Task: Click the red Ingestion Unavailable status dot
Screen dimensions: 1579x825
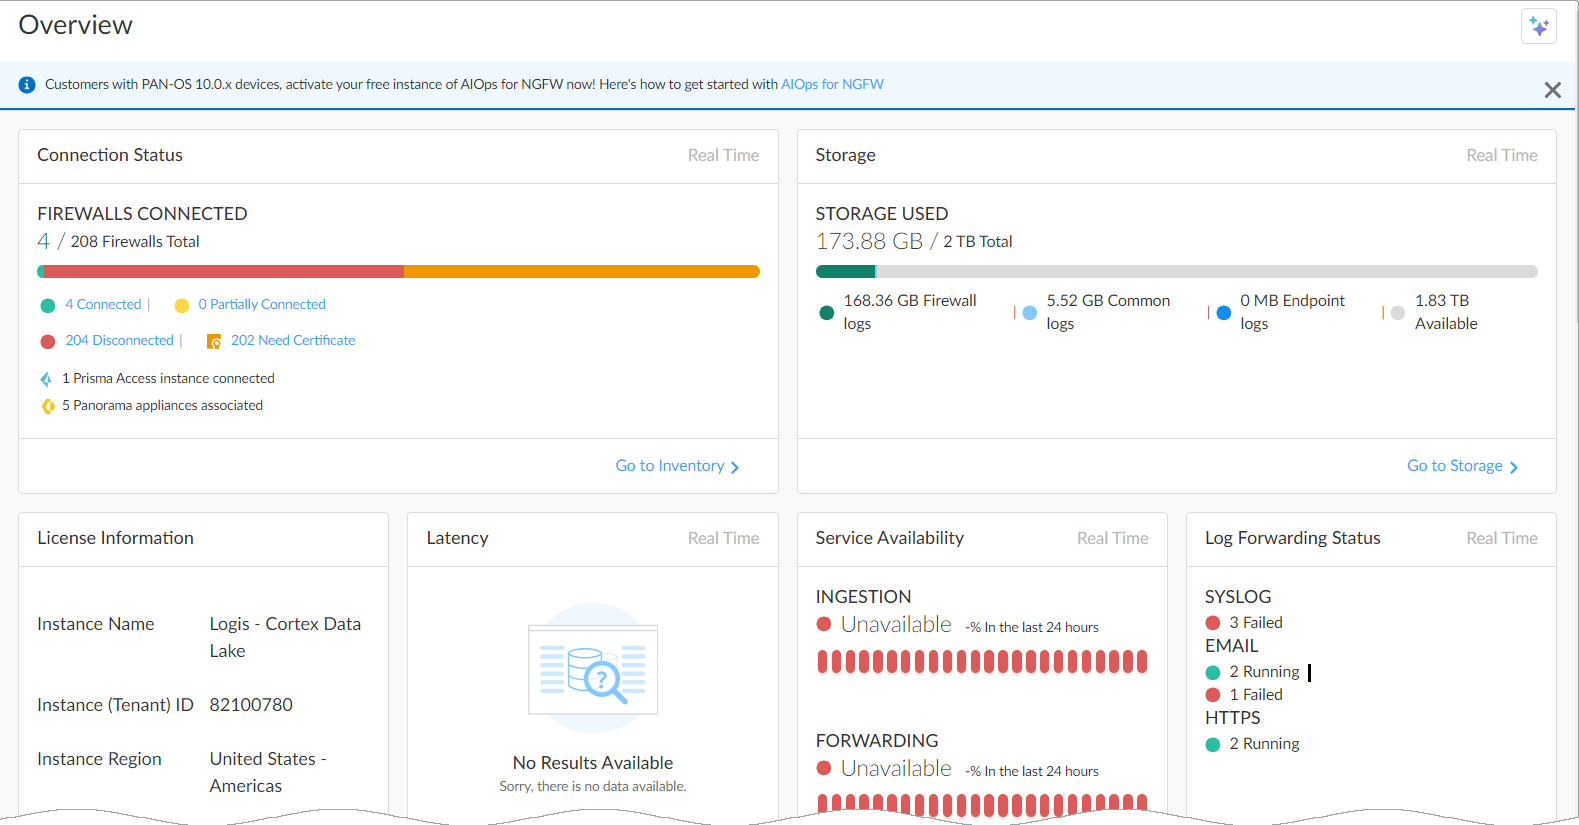Action: click(824, 625)
